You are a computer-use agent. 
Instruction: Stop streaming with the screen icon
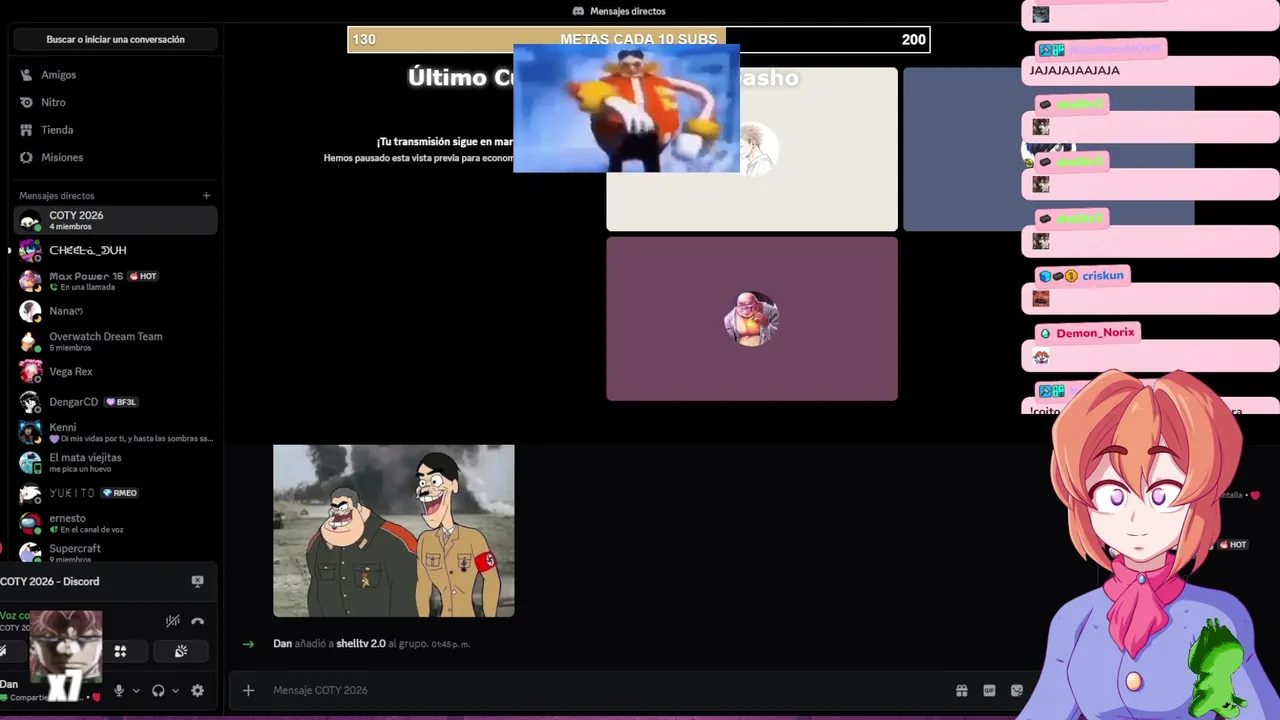tap(197, 581)
